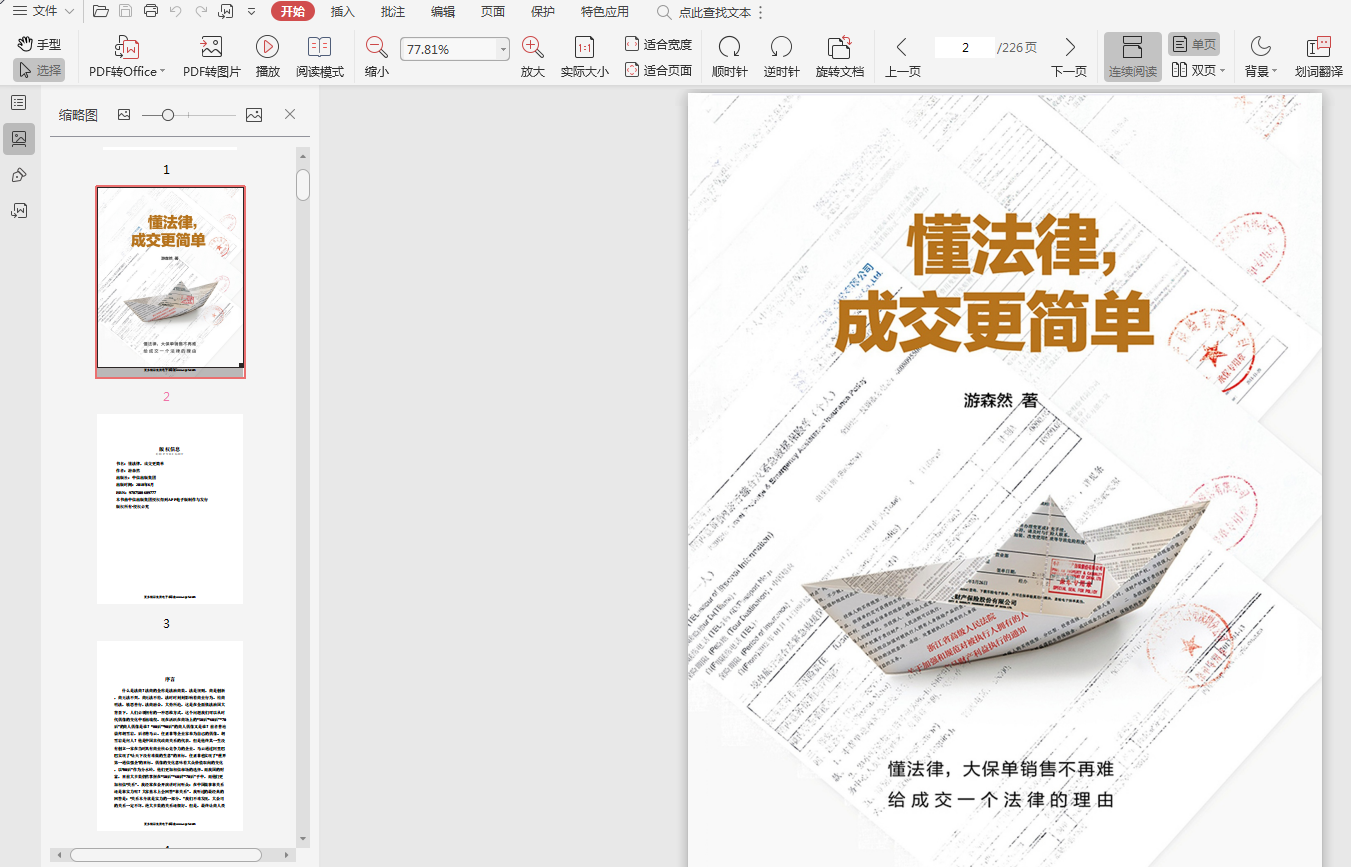The height and width of the screenshot is (867, 1351).
Task: Click the 放大 zoom in icon
Action: pos(532,47)
